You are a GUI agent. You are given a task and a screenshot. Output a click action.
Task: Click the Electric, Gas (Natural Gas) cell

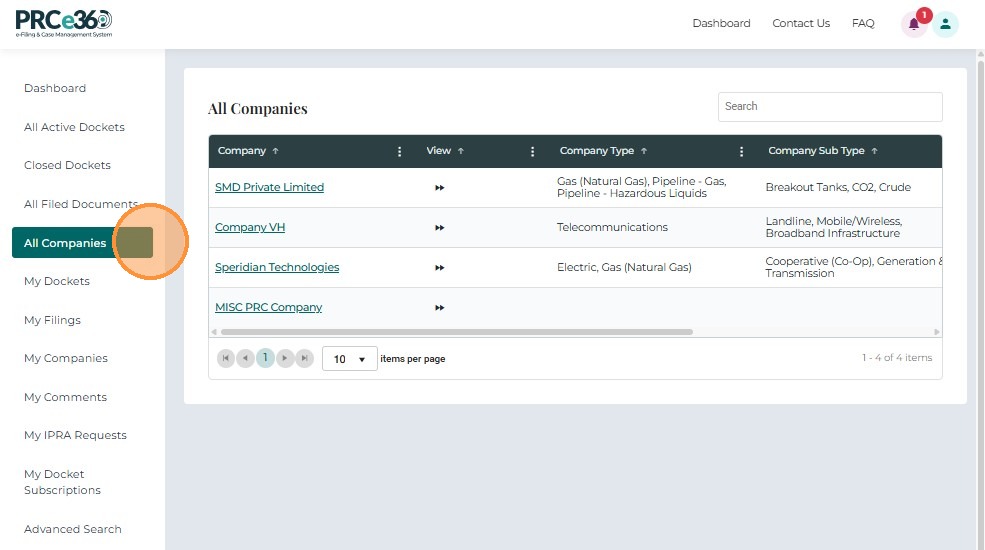click(x=624, y=267)
